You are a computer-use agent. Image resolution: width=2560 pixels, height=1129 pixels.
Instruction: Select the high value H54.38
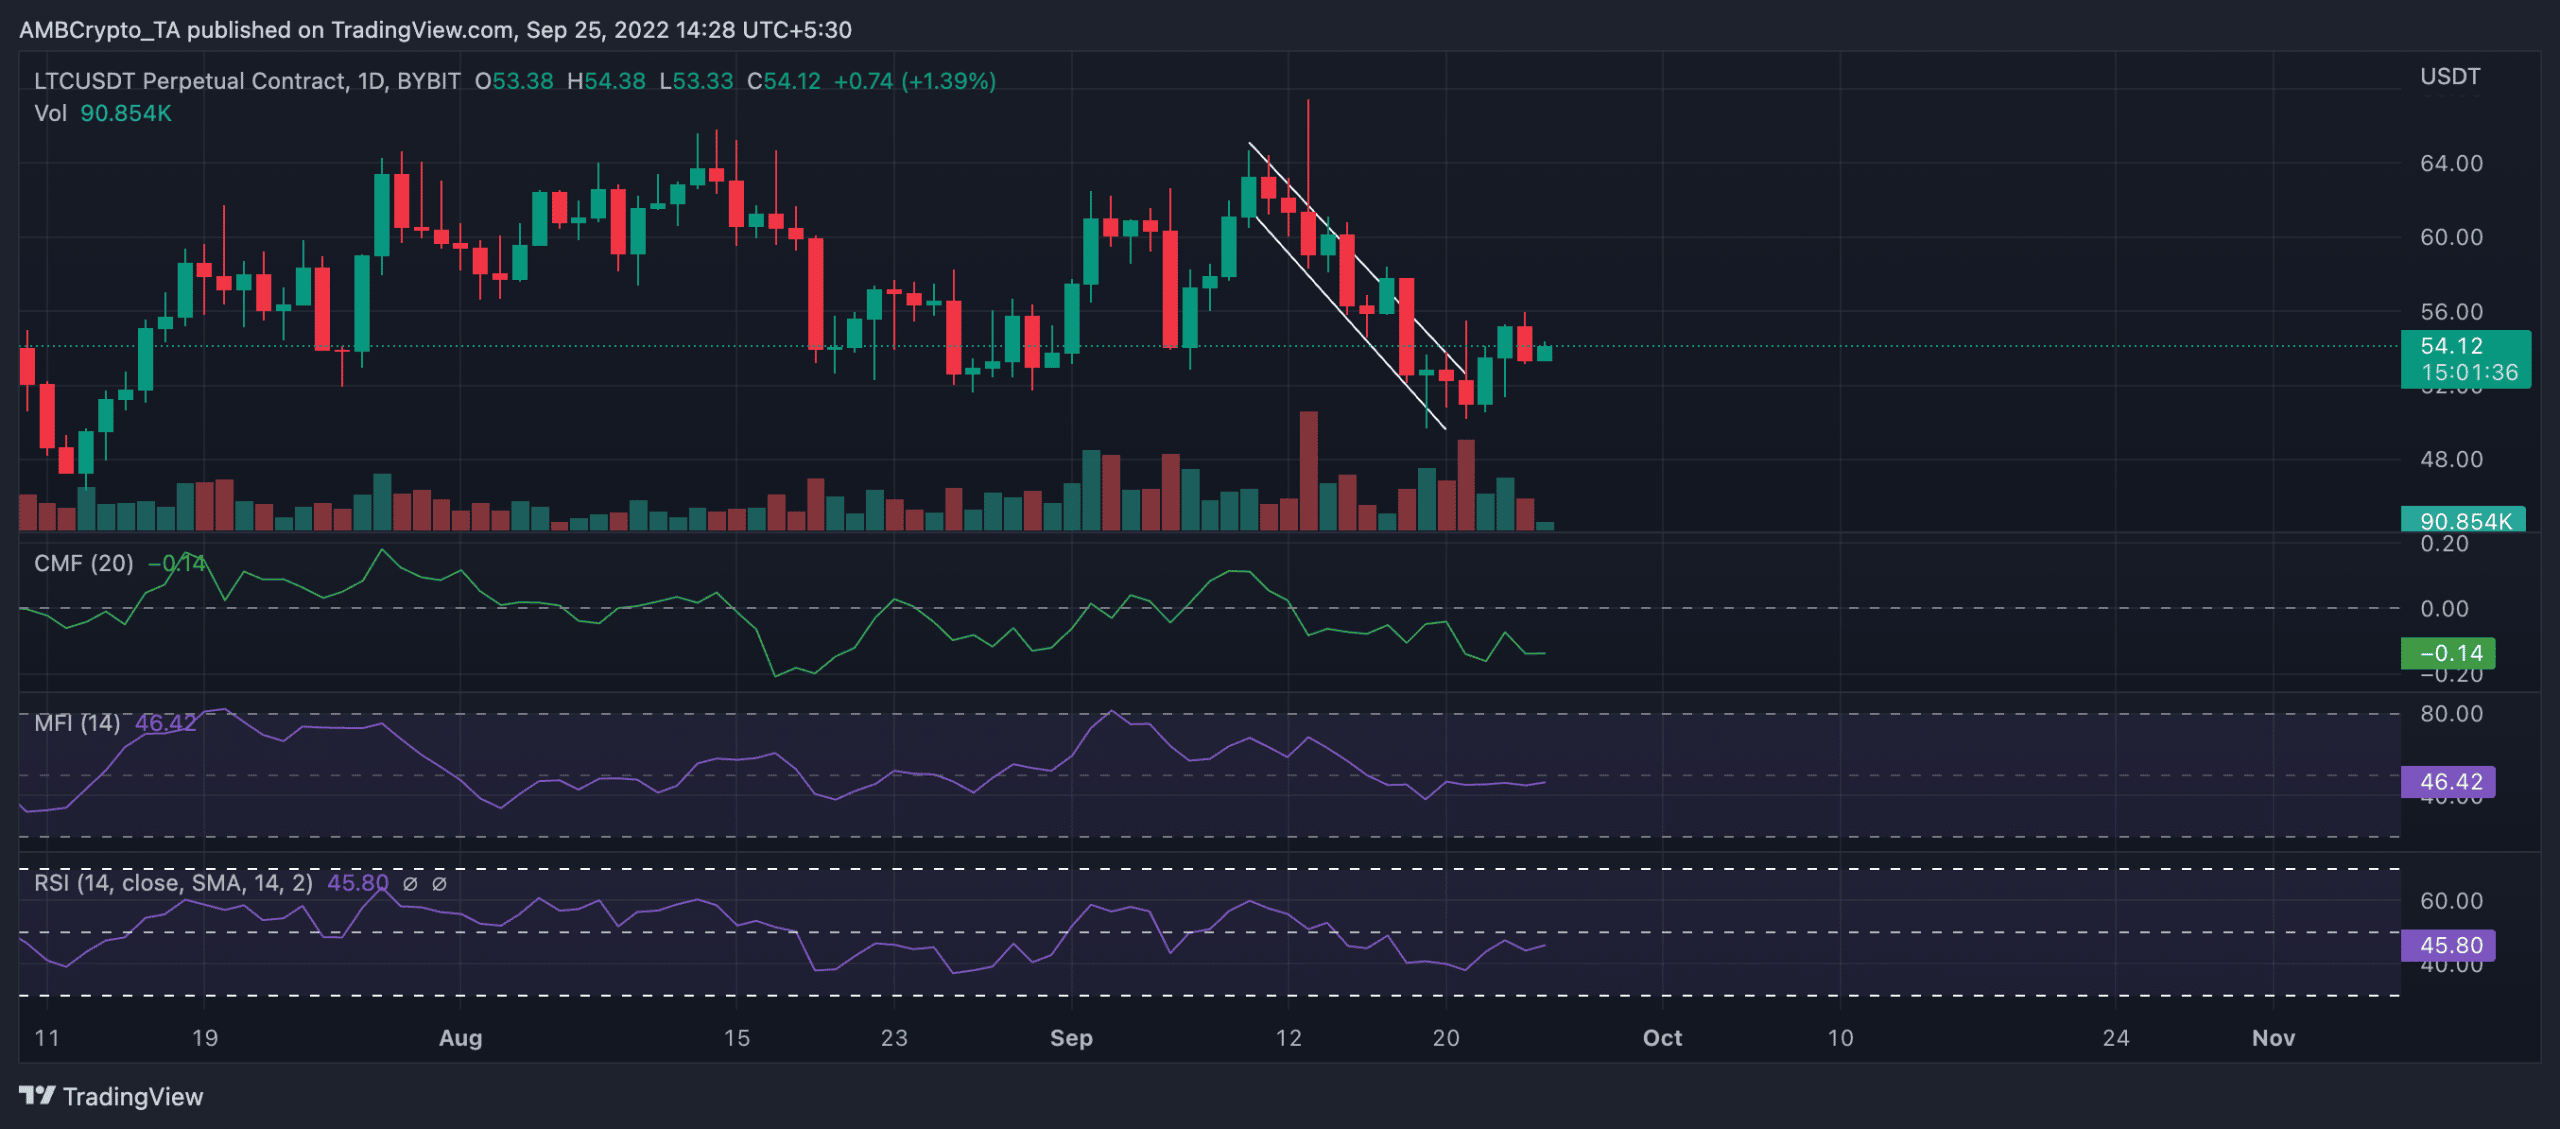tap(606, 81)
